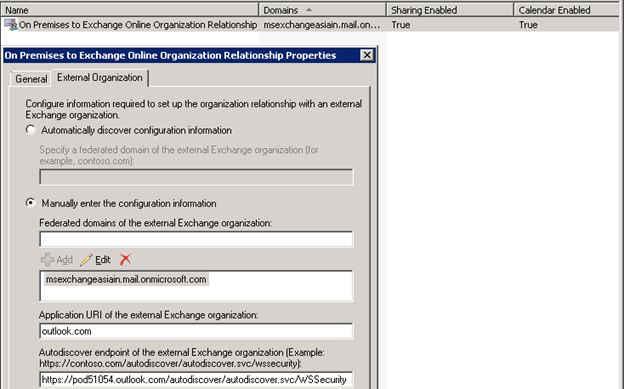Switch to the General tab
The height and width of the screenshot is (389, 624).
tap(31, 79)
